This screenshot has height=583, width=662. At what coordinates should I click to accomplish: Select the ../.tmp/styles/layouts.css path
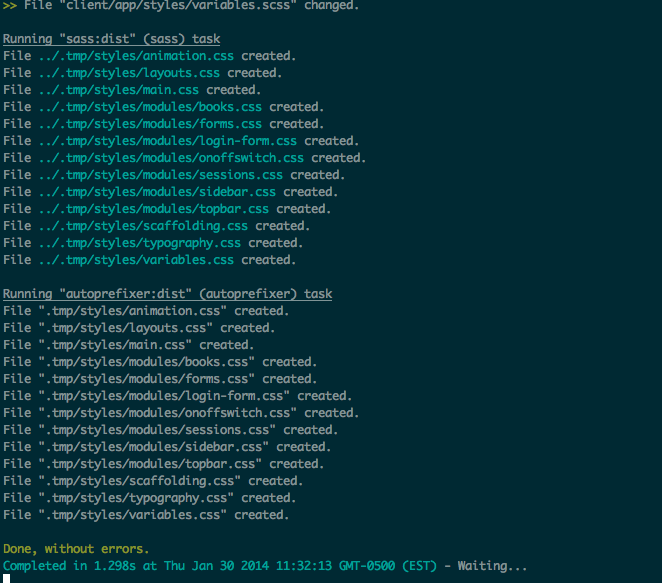[129, 73]
